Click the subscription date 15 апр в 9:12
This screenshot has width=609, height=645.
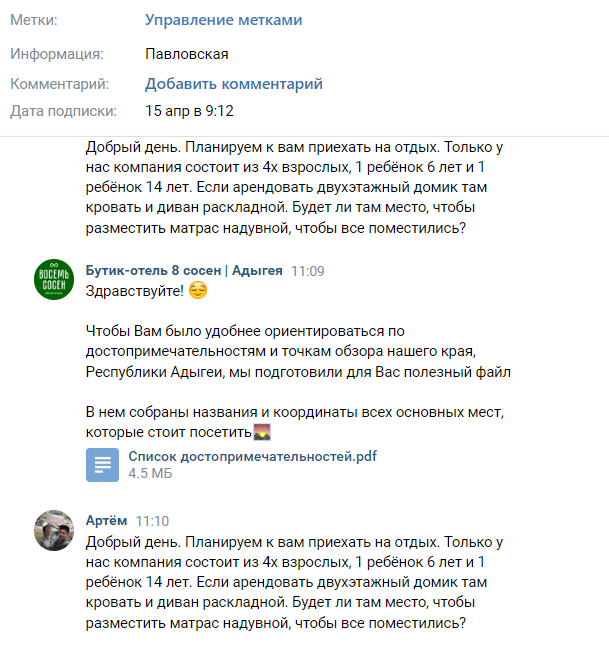pyautogui.click(x=189, y=111)
